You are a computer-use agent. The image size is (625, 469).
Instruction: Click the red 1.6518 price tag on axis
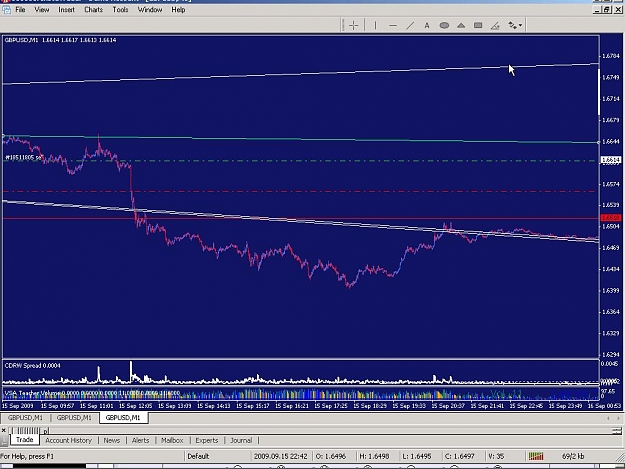click(x=611, y=218)
